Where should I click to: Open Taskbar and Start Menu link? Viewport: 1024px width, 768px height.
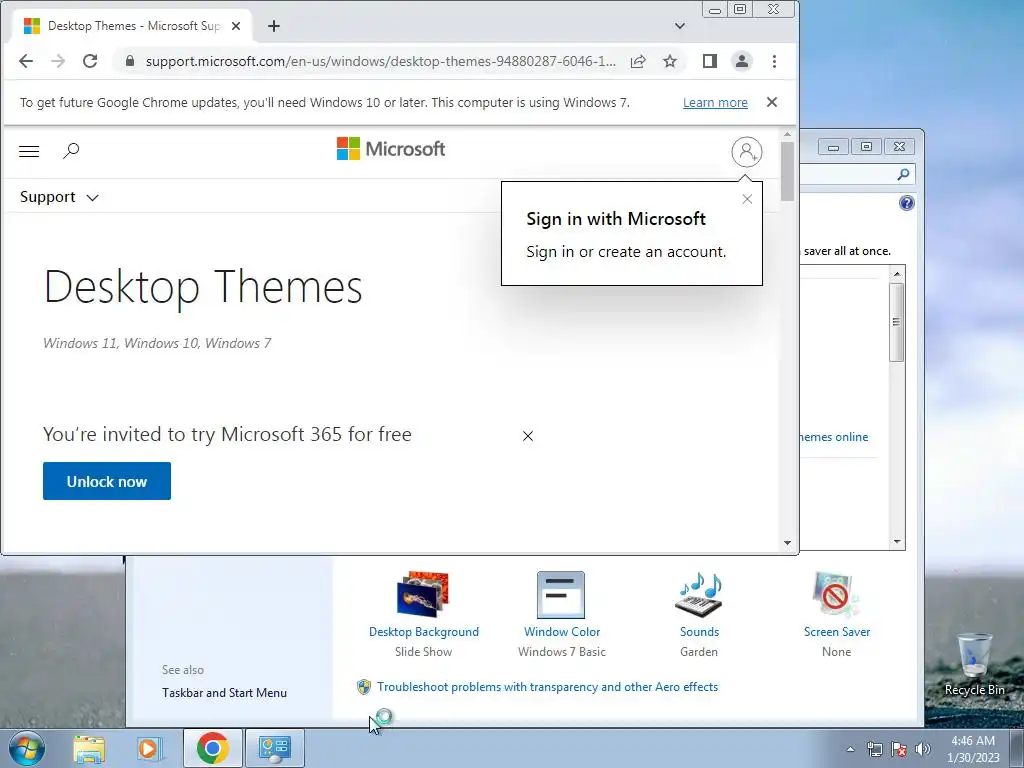[224, 693]
